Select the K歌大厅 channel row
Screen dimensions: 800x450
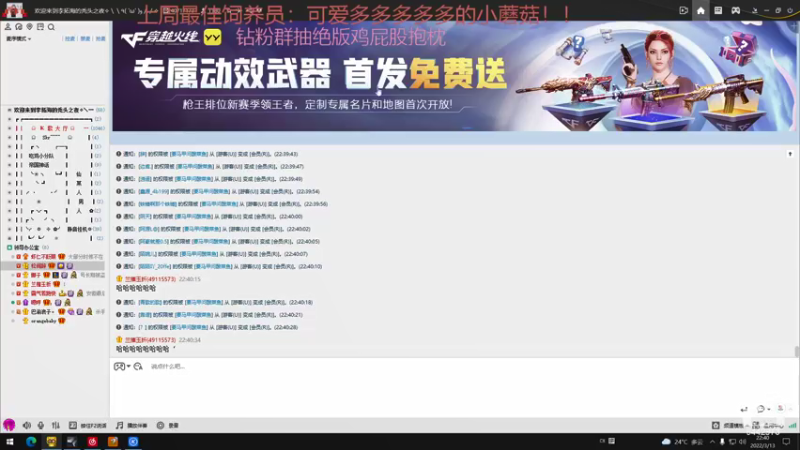56,128
